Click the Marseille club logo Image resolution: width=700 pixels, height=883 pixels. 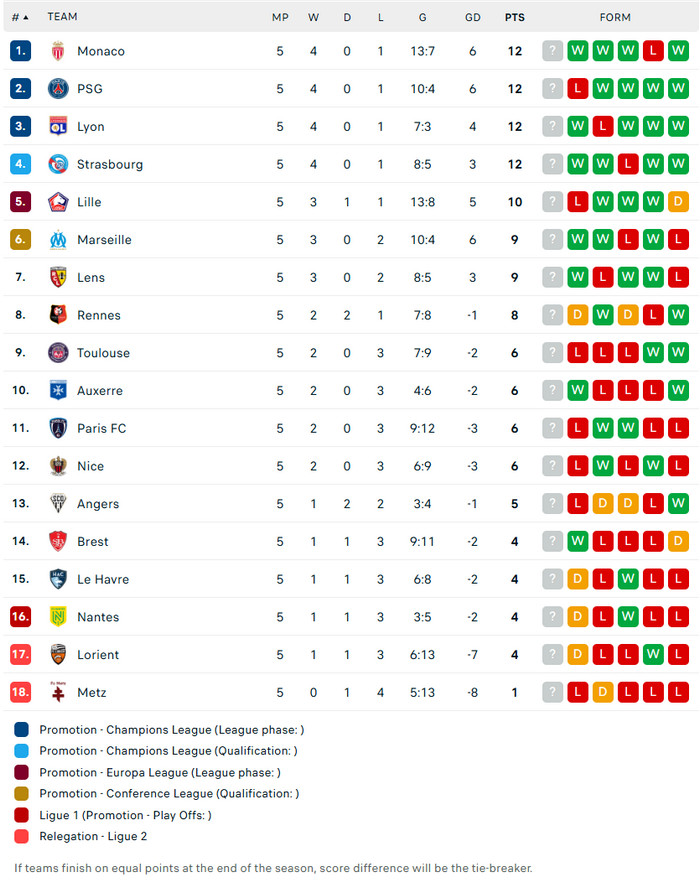coord(58,240)
